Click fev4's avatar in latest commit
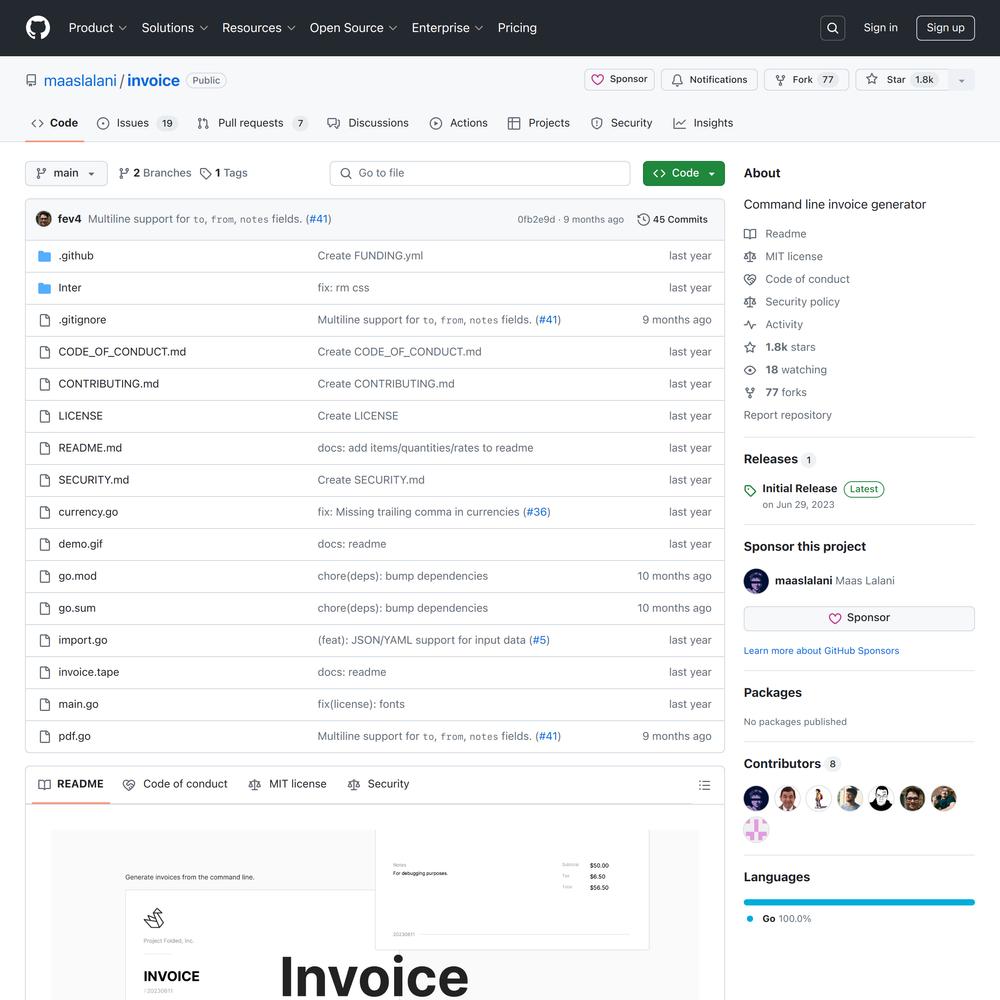The height and width of the screenshot is (1000, 1000). pyautogui.click(x=44, y=219)
